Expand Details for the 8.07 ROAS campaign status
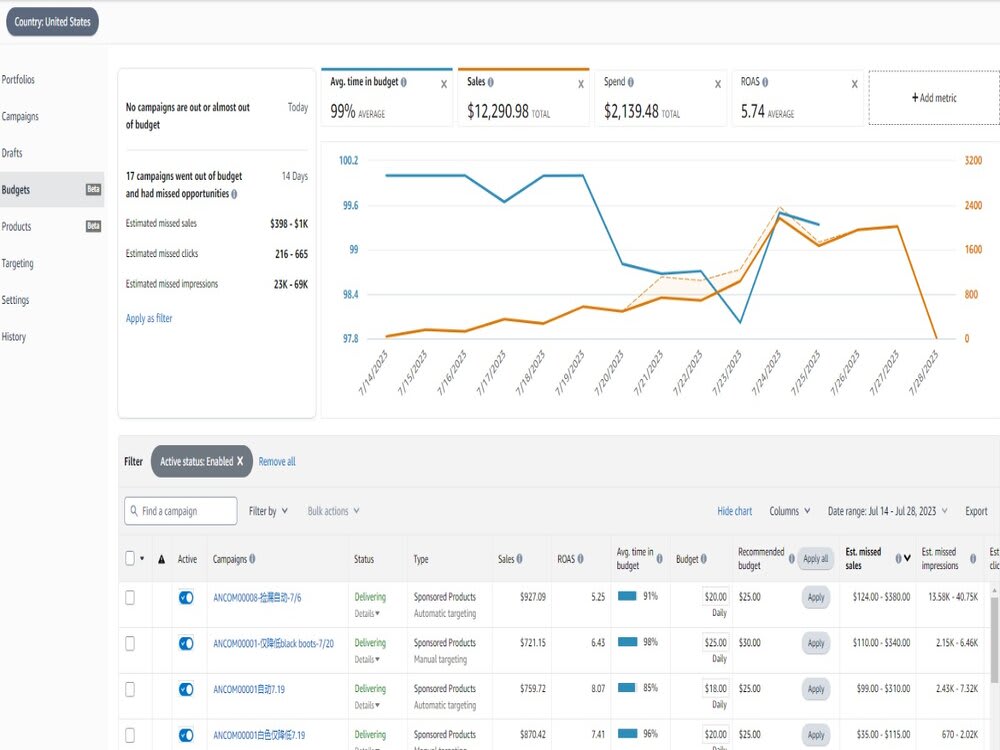This screenshot has width=1000, height=750. pos(367,705)
